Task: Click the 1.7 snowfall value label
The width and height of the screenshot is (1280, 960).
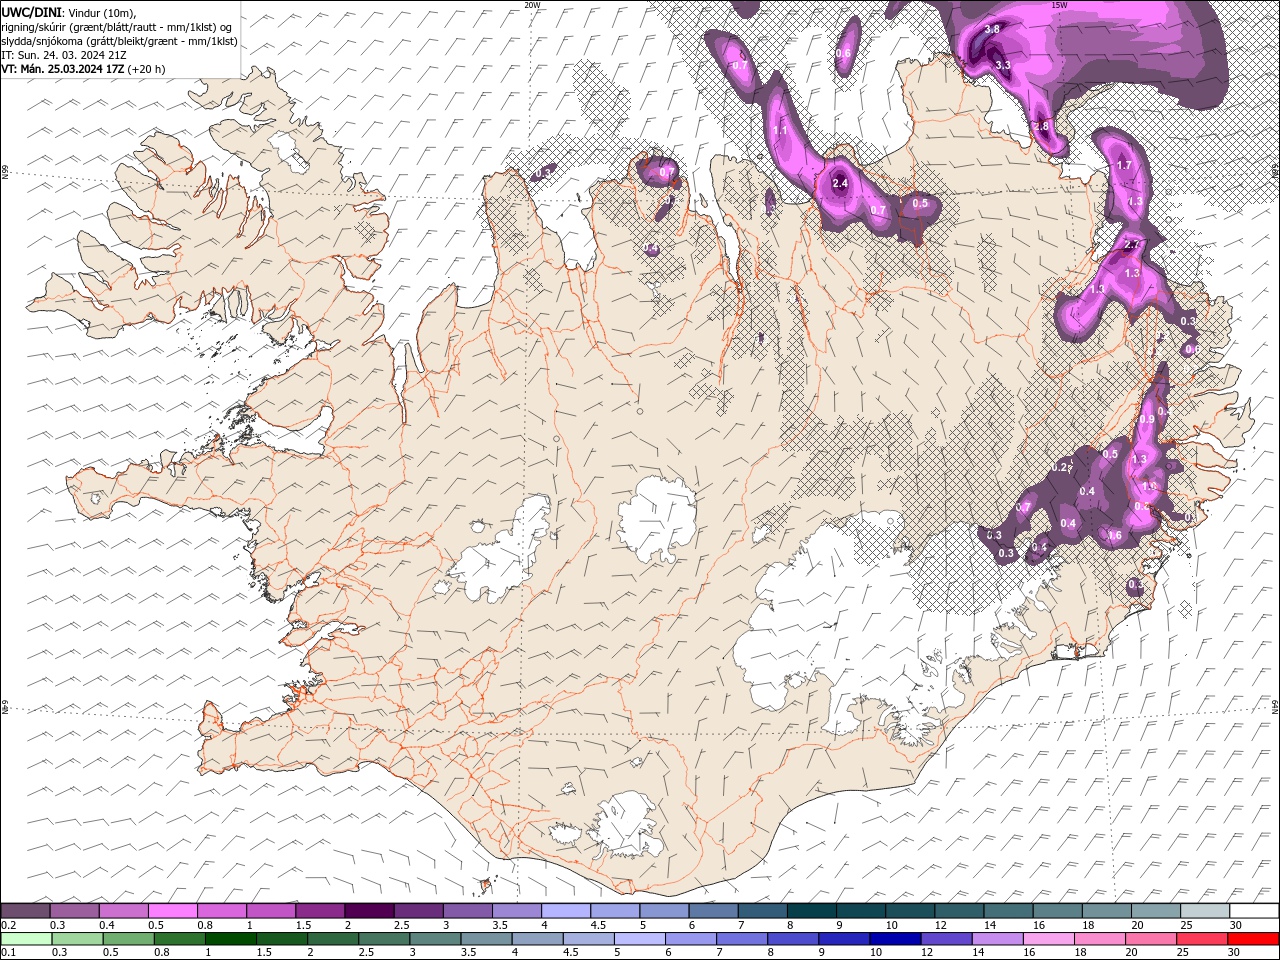Action: tap(1123, 165)
